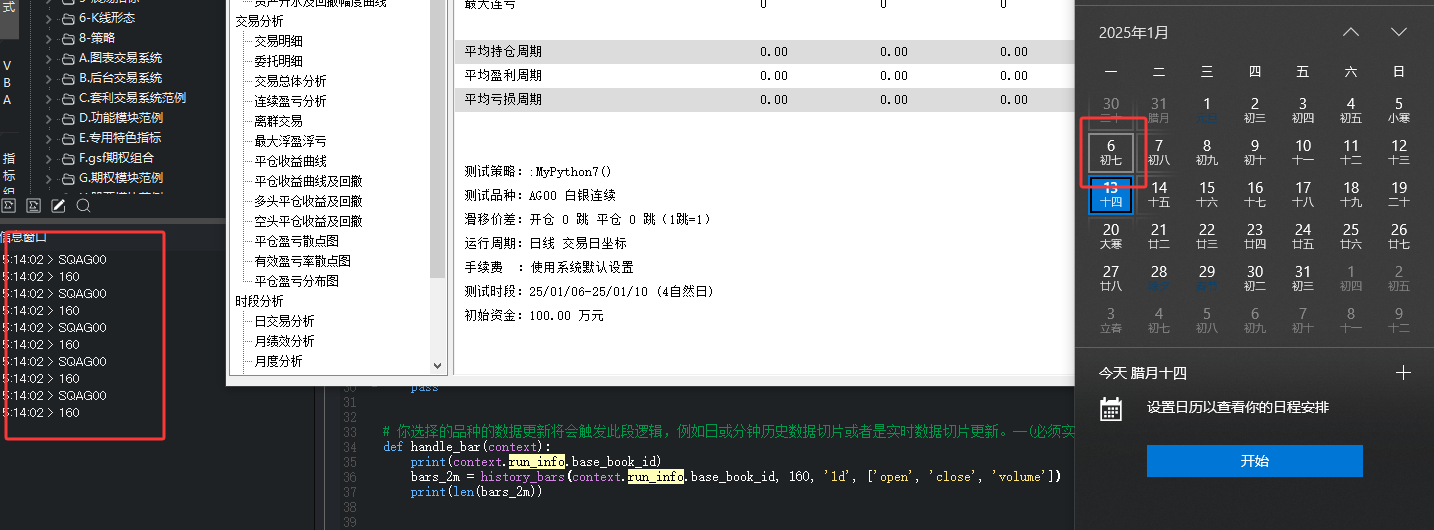Select 交易总体分析 report item
1434x530 pixels.
[290, 81]
